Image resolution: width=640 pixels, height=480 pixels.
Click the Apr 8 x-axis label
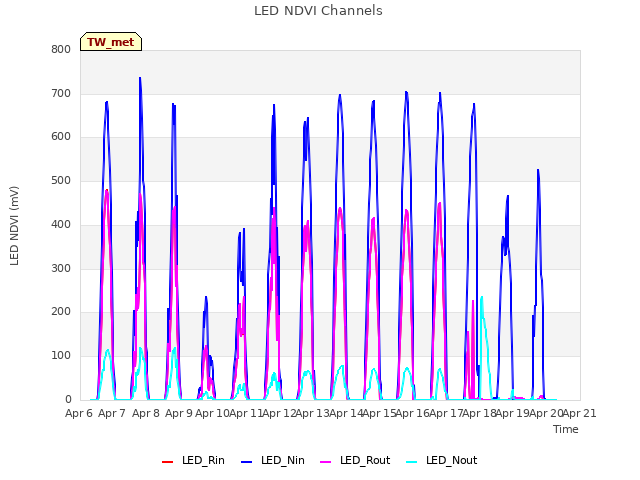(146, 413)
